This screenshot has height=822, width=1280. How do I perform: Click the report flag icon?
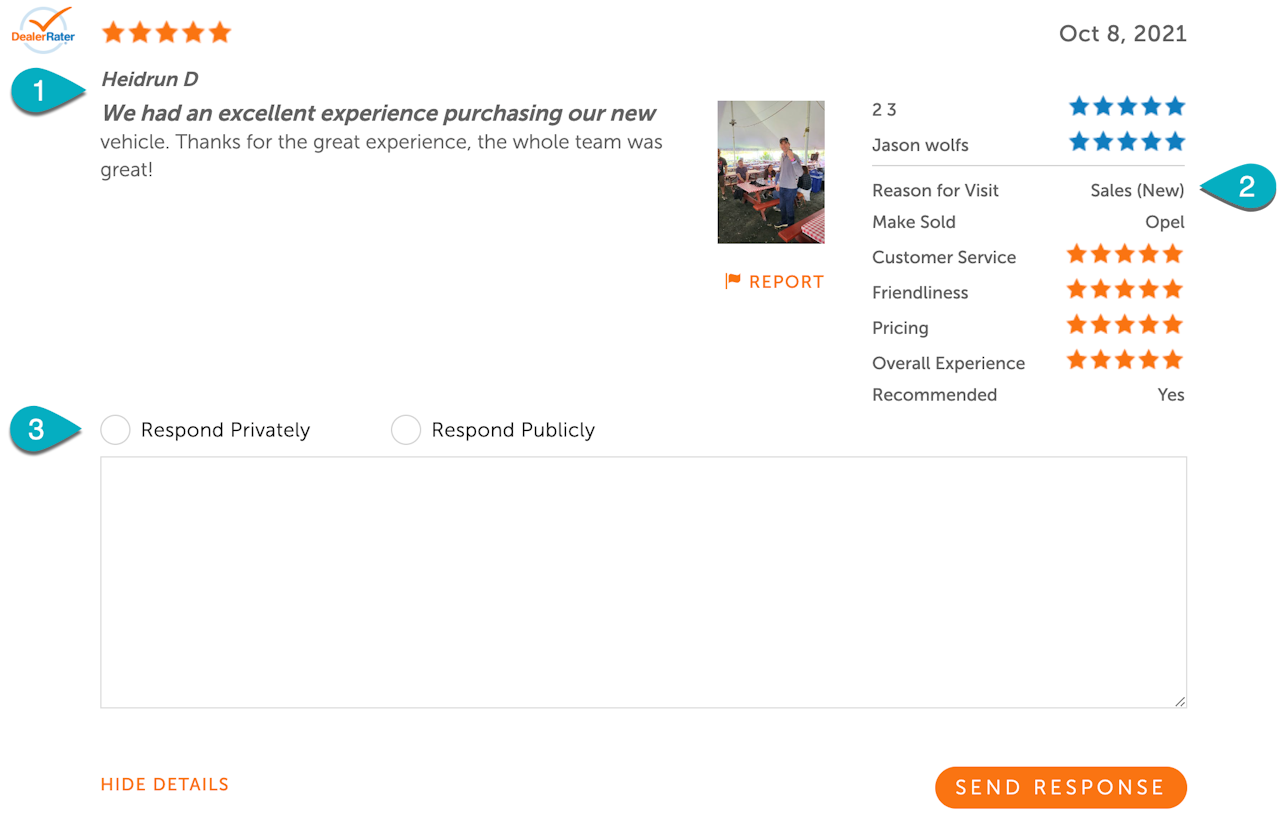click(733, 282)
